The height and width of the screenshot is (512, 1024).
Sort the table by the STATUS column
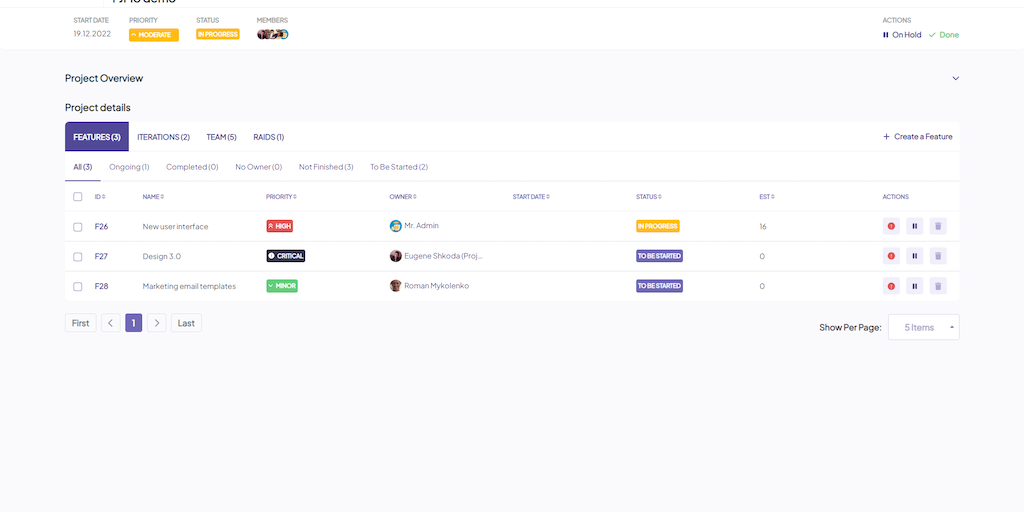tap(649, 197)
